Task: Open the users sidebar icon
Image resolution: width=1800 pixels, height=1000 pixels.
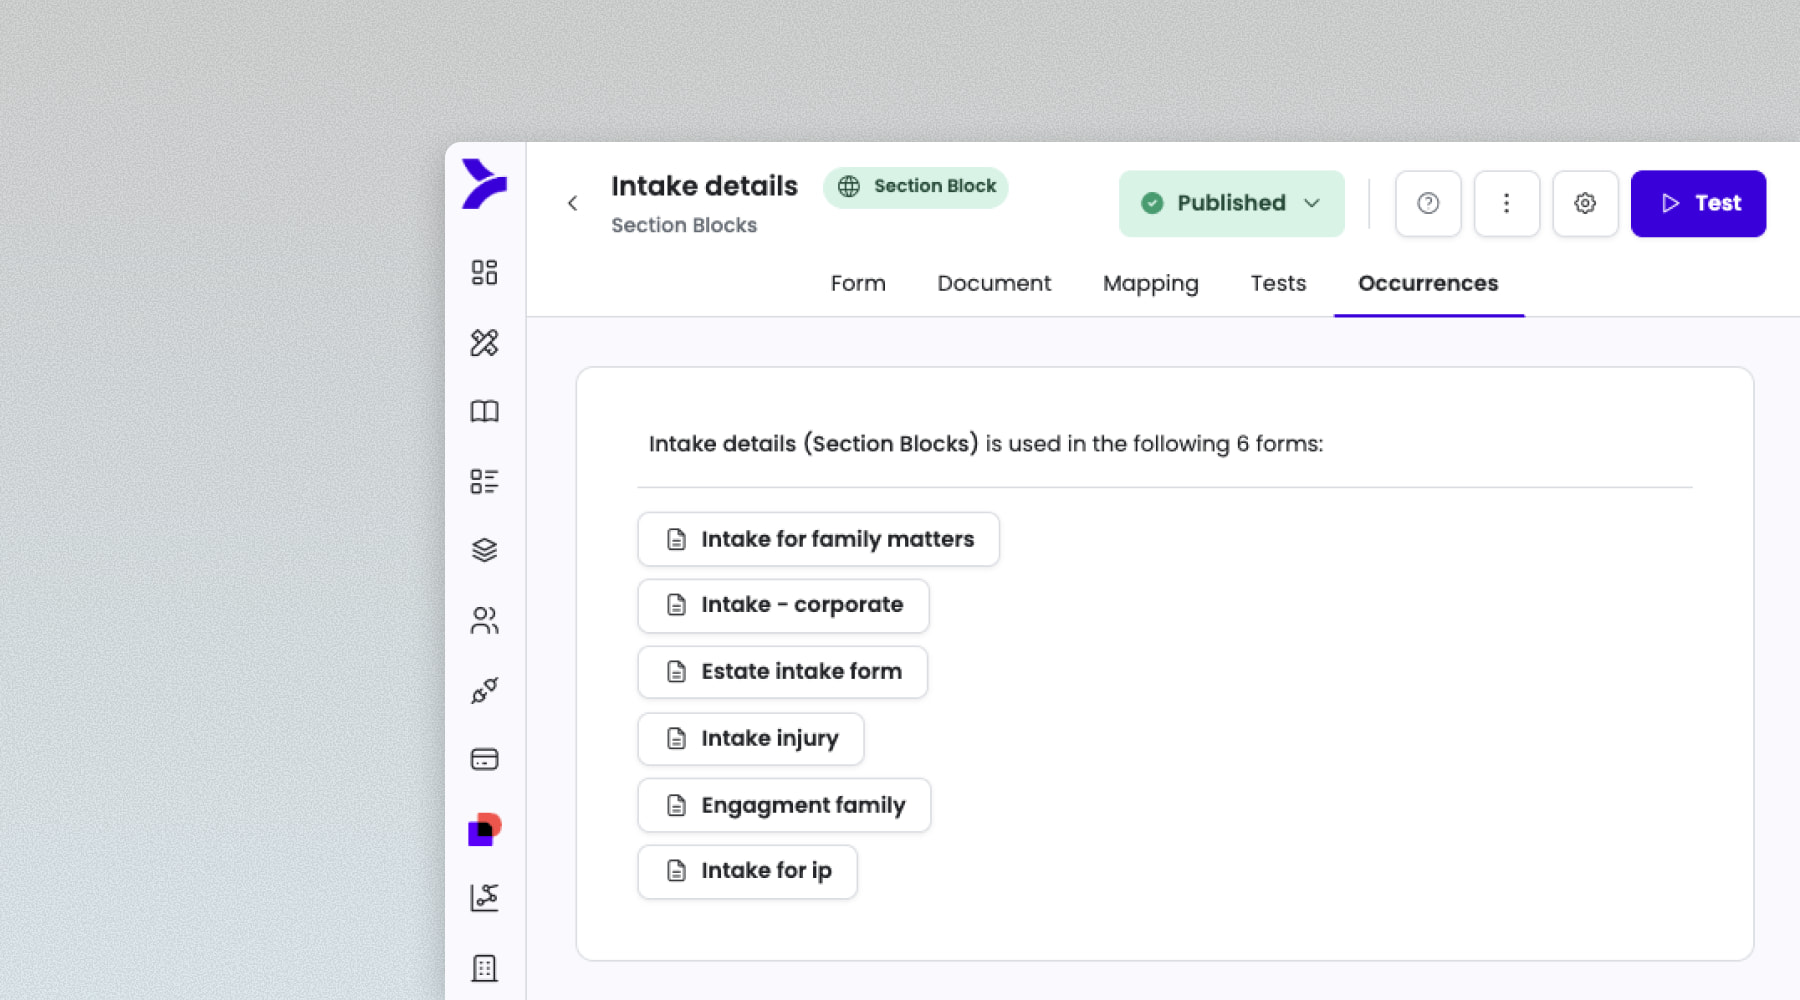Action: click(484, 621)
